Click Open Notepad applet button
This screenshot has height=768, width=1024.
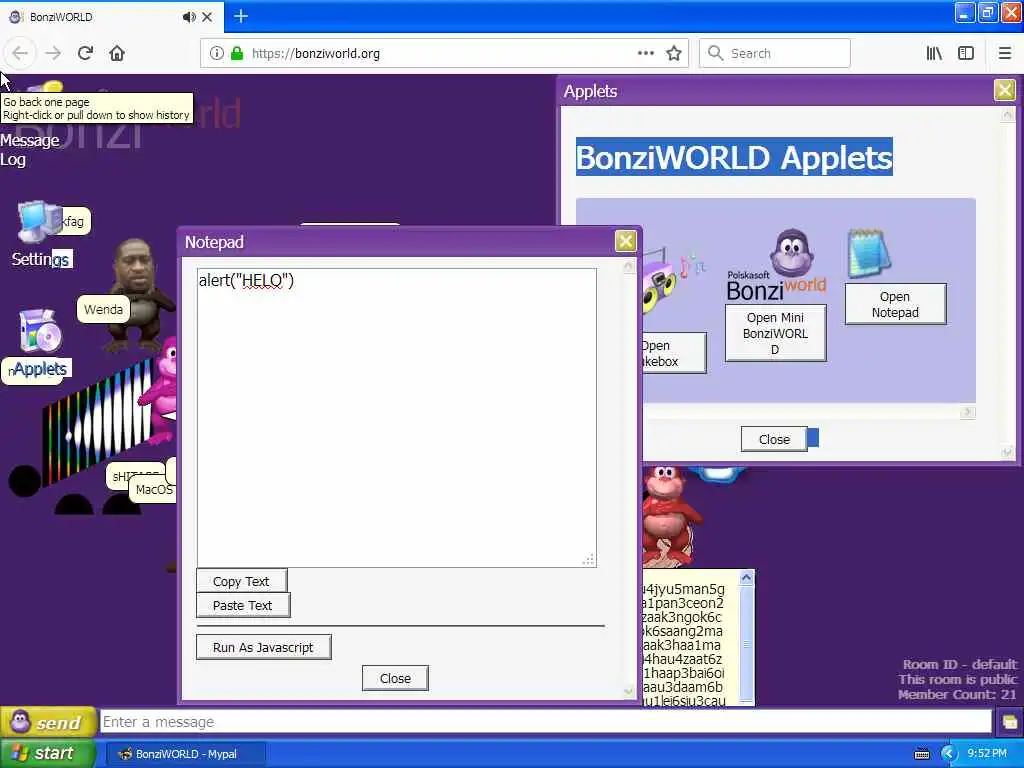(895, 304)
